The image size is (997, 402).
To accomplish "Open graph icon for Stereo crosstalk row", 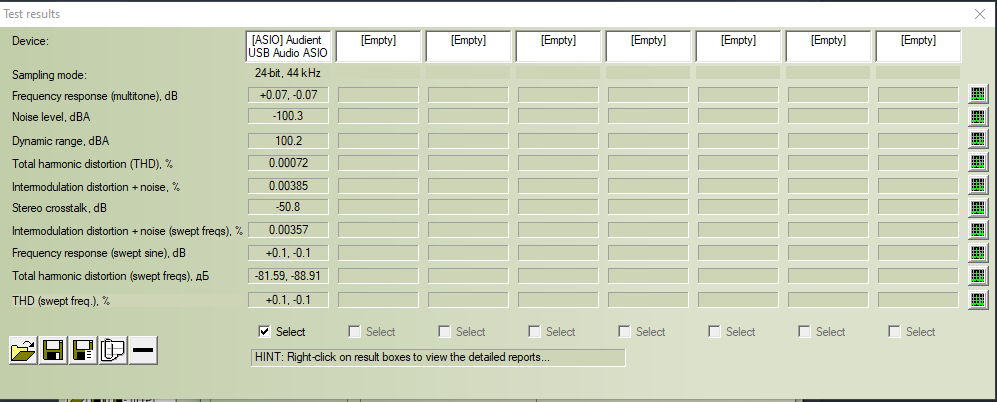I will coord(978,207).
